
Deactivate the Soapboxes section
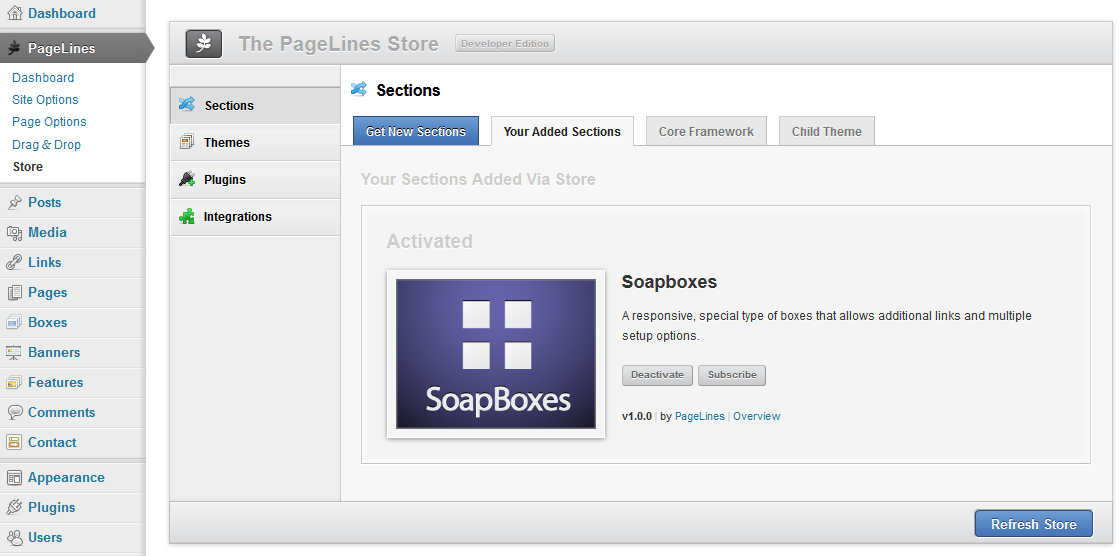657,375
